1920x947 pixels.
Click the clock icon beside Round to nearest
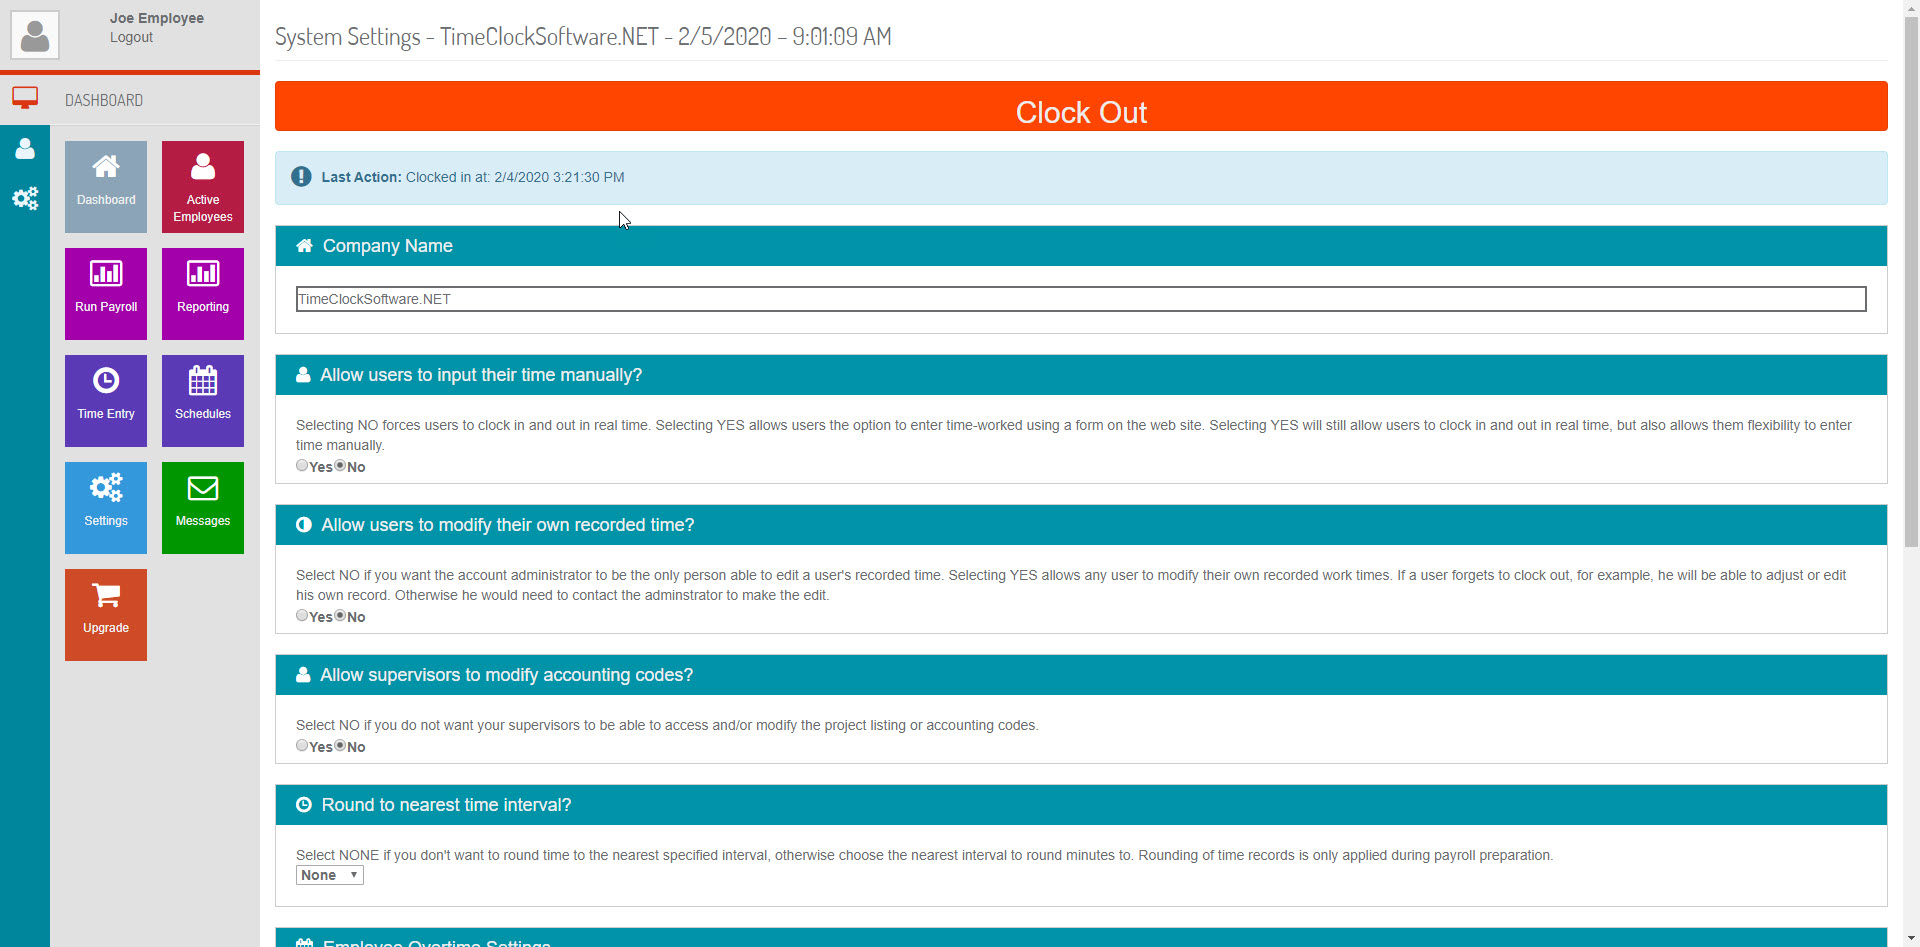pyautogui.click(x=304, y=805)
